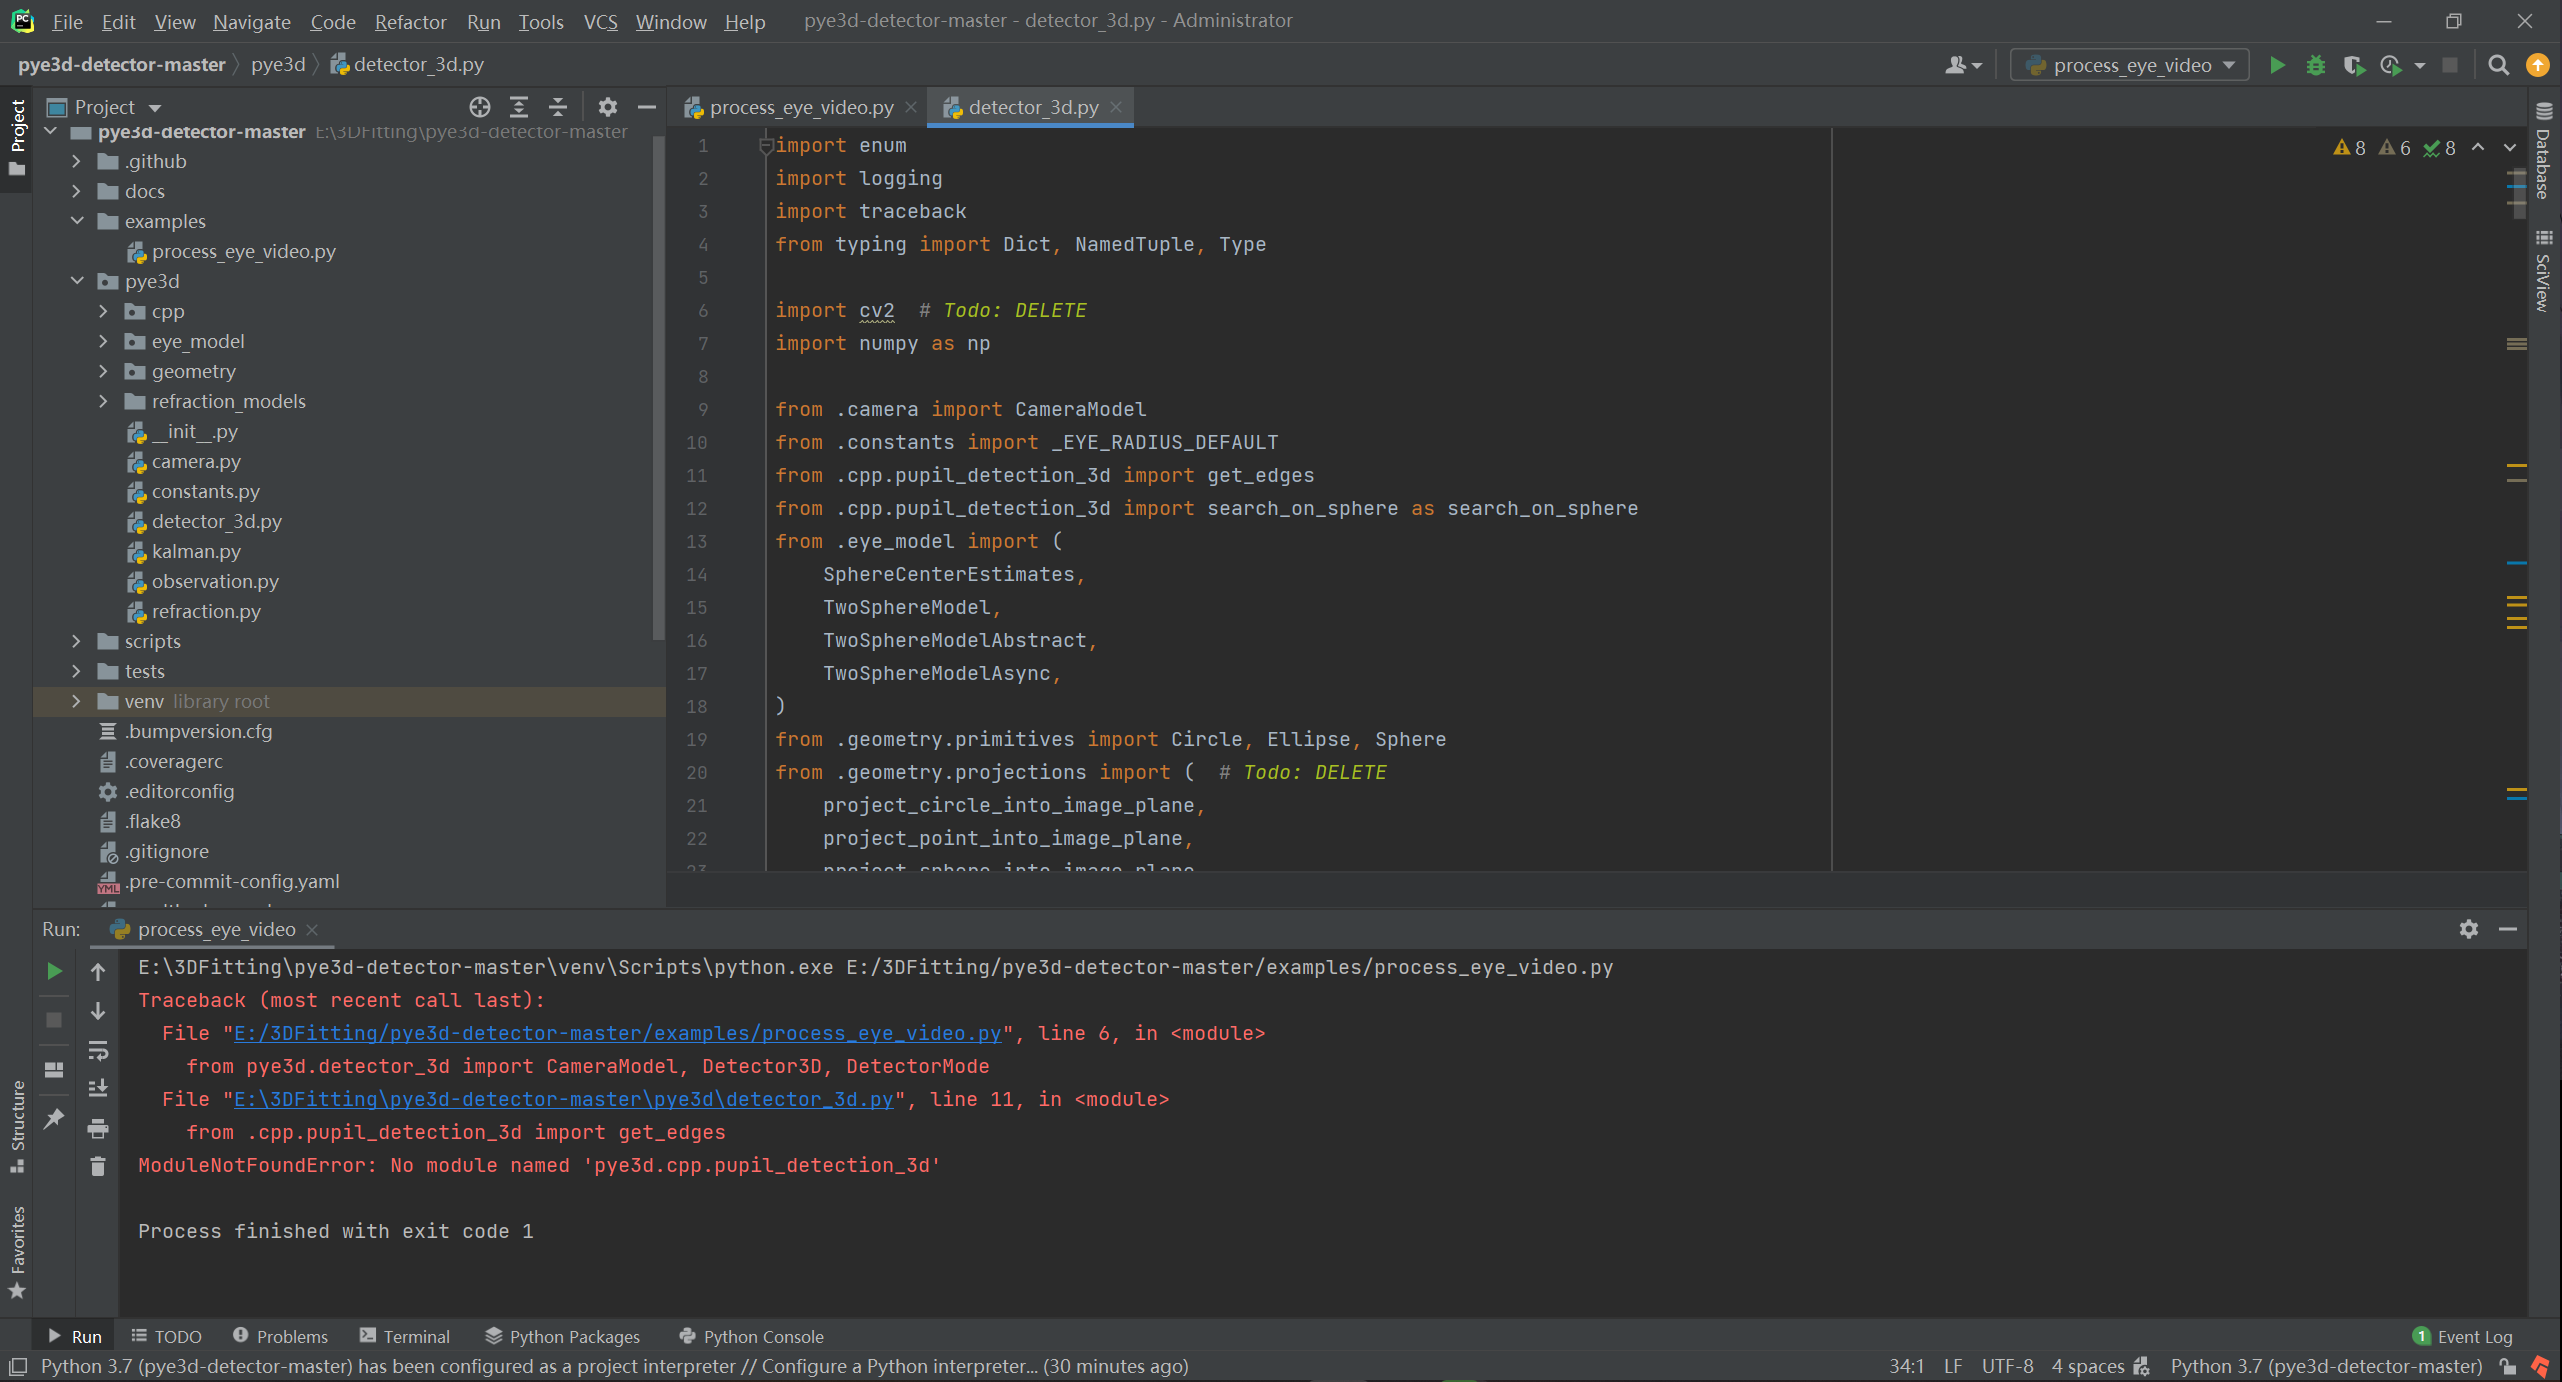Viewport: 2562px width, 1382px height.
Task: Follow detector_3d.py traceback link
Action: [563, 1099]
